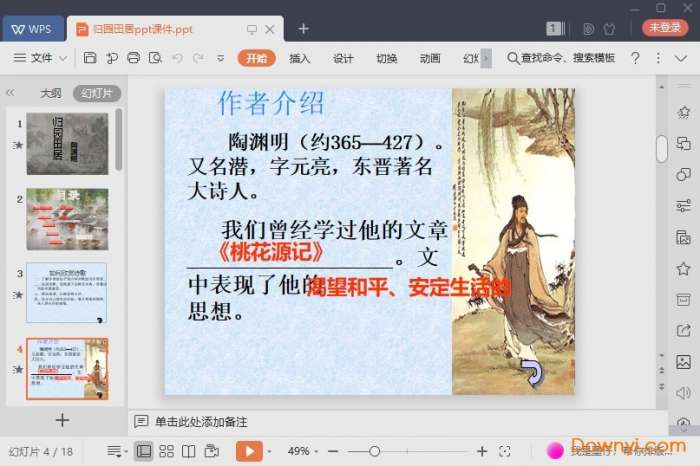Switch to slide sorter grid view
The image size is (700, 466).
167,451
